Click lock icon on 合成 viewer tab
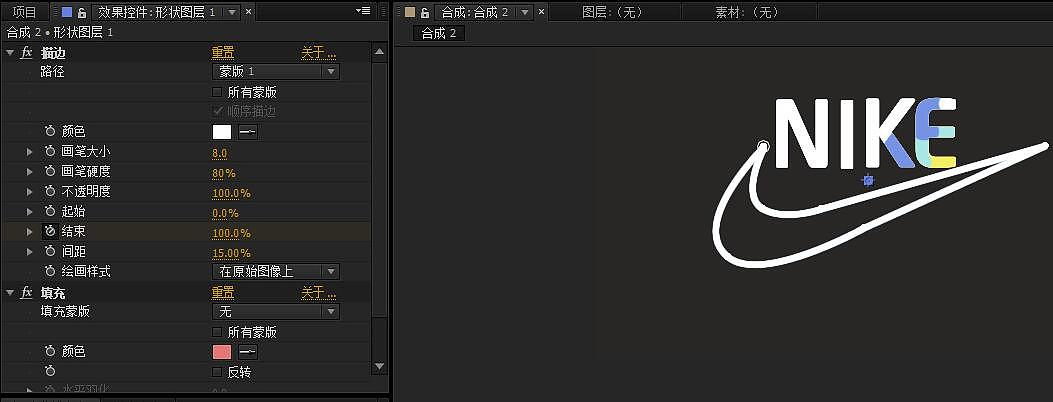Viewport: 1053px width, 402px height. [425, 12]
